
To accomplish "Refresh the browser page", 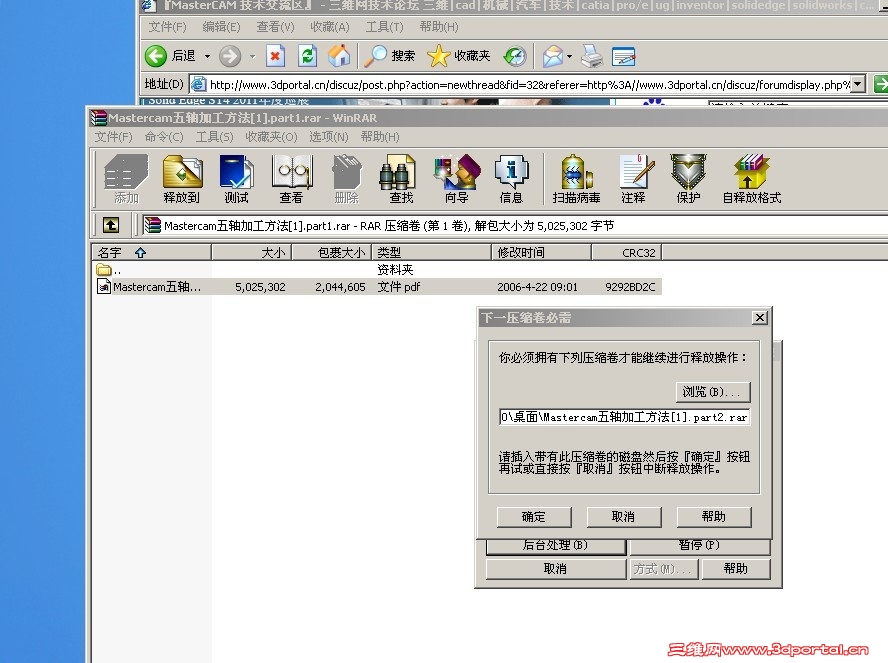I will [x=307, y=55].
